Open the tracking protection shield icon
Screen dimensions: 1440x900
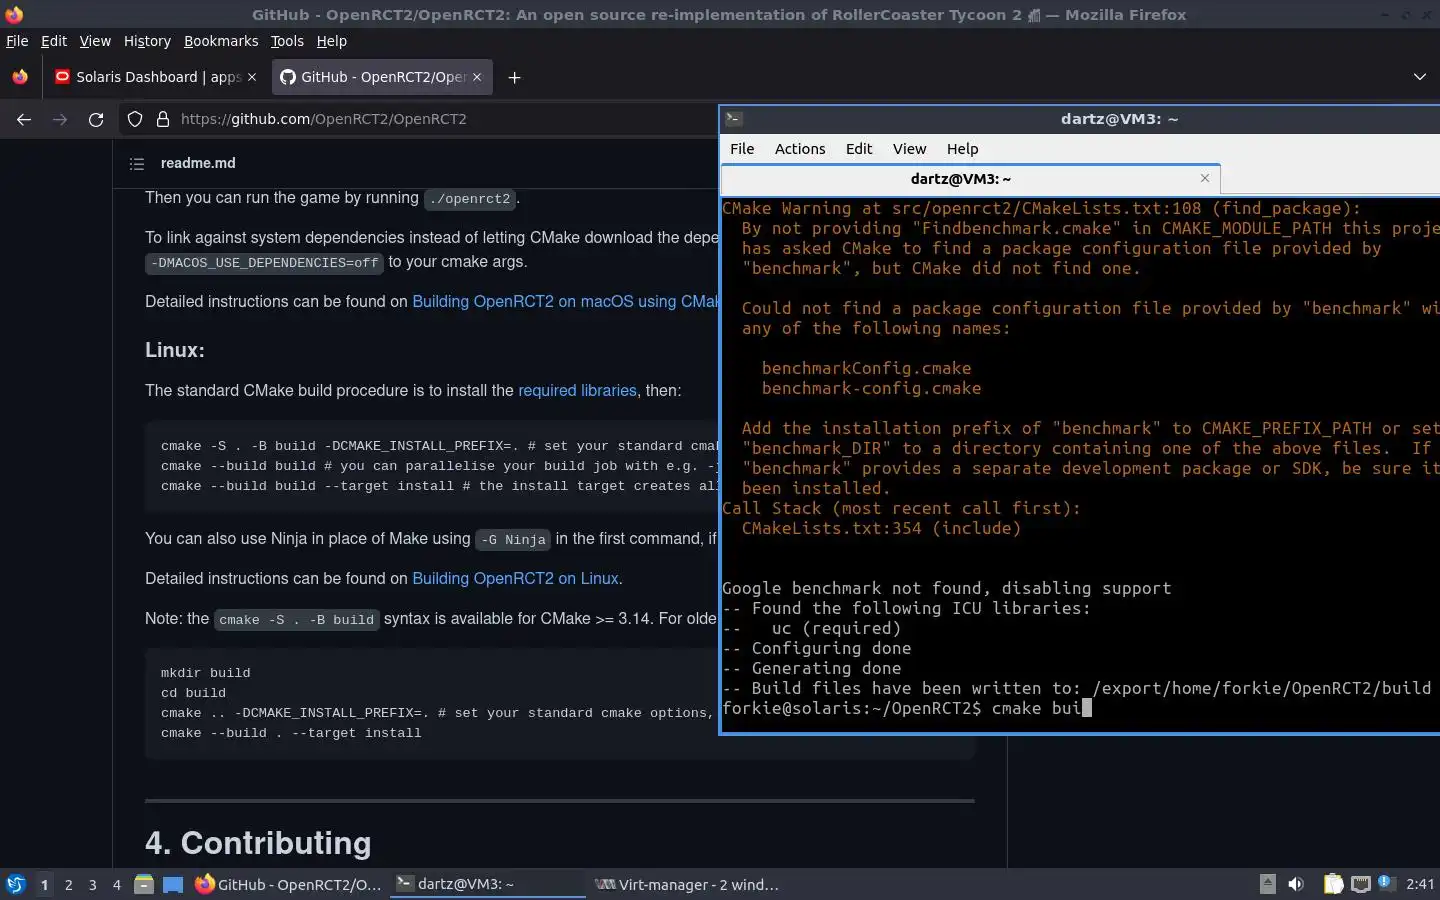(x=135, y=119)
